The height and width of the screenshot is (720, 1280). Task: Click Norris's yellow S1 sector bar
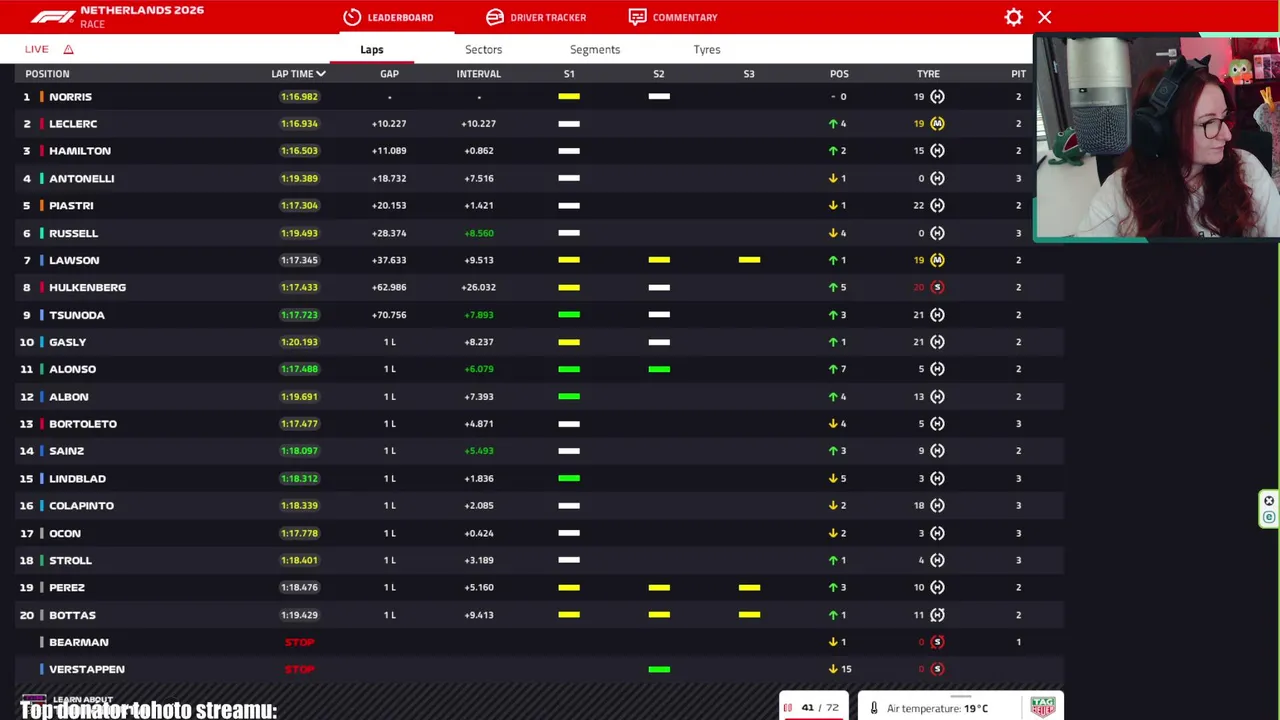coord(569,97)
